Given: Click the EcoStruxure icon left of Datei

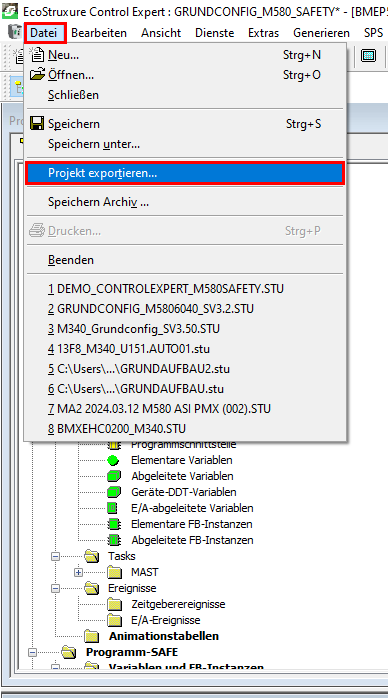Looking at the screenshot, I should coord(15,32).
